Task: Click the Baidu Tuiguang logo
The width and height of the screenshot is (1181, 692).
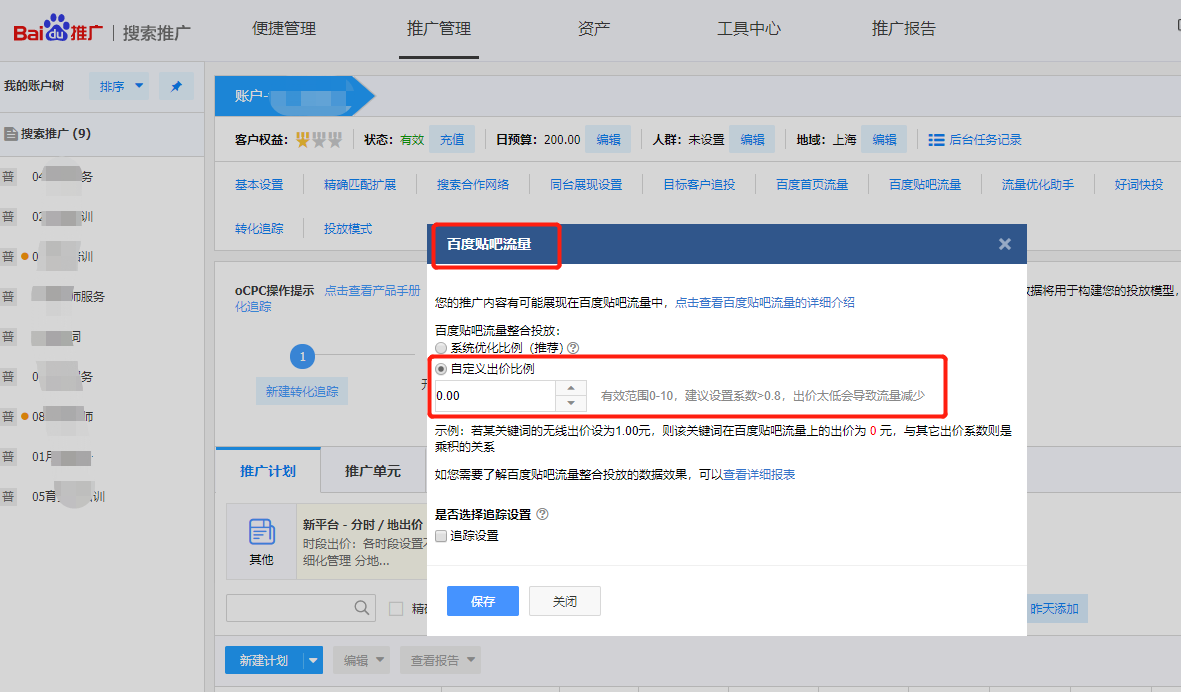Action: [x=58, y=30]
